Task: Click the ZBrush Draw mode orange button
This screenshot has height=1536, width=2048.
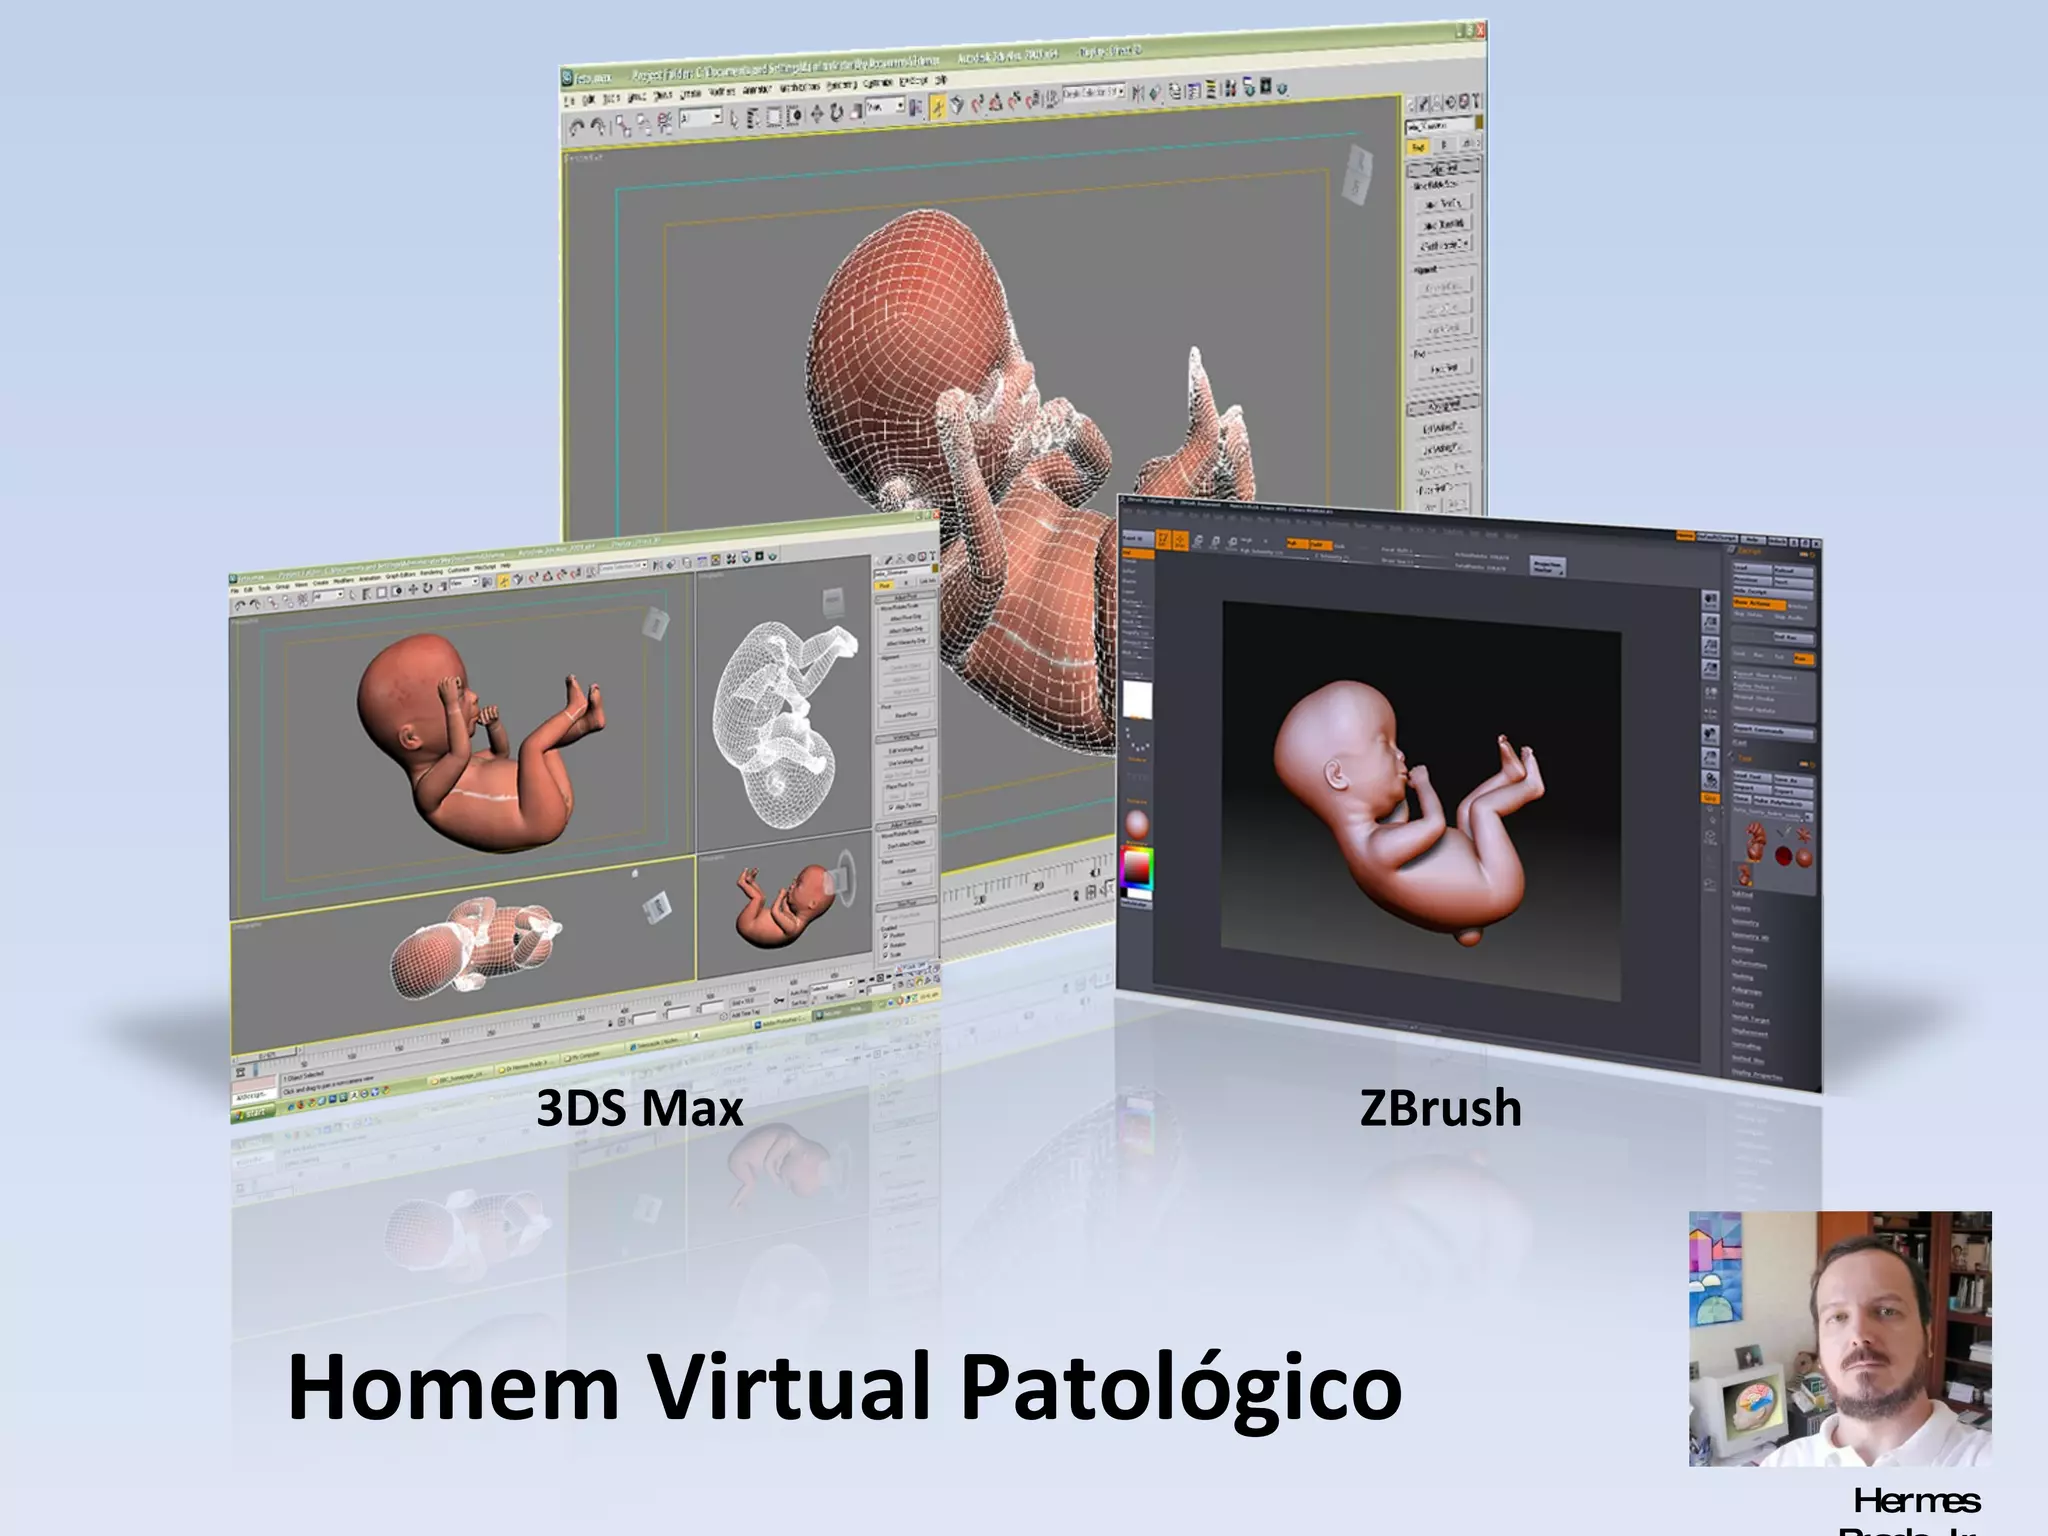Action: [x=1181, y=541]
